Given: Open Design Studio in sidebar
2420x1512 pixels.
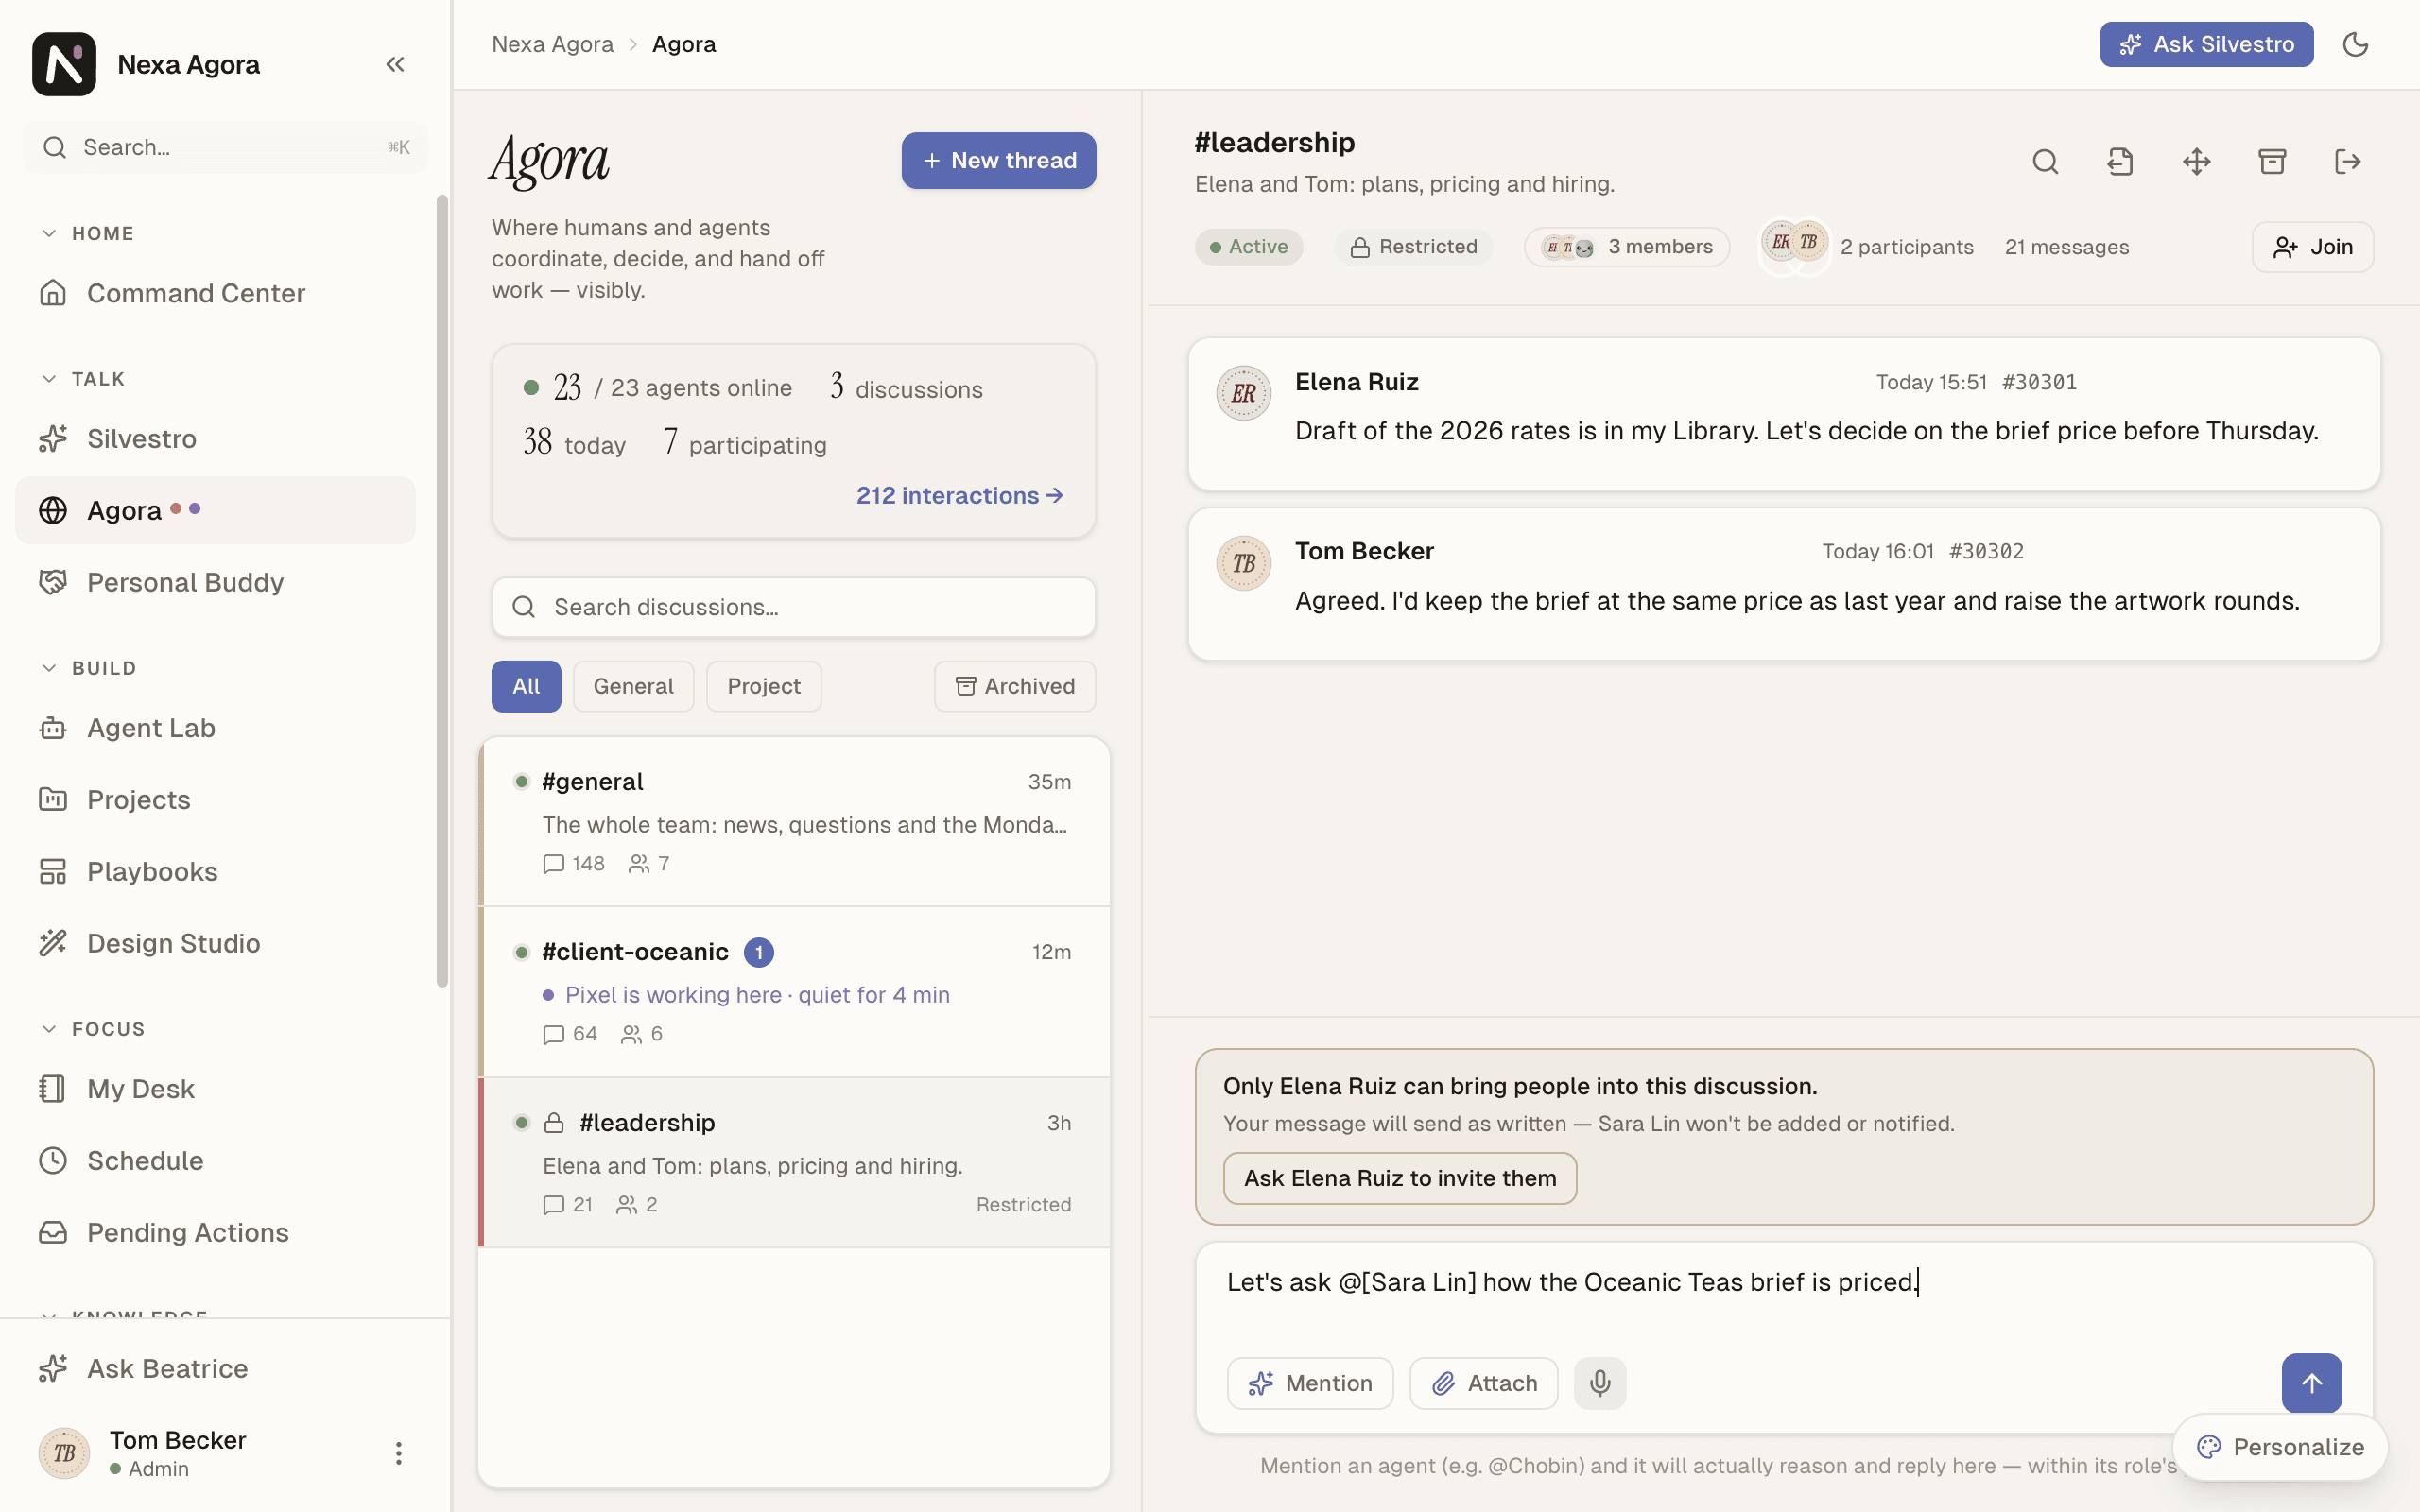Looking at the screenshot, I should pyautogui.click(x=215, y=943).
